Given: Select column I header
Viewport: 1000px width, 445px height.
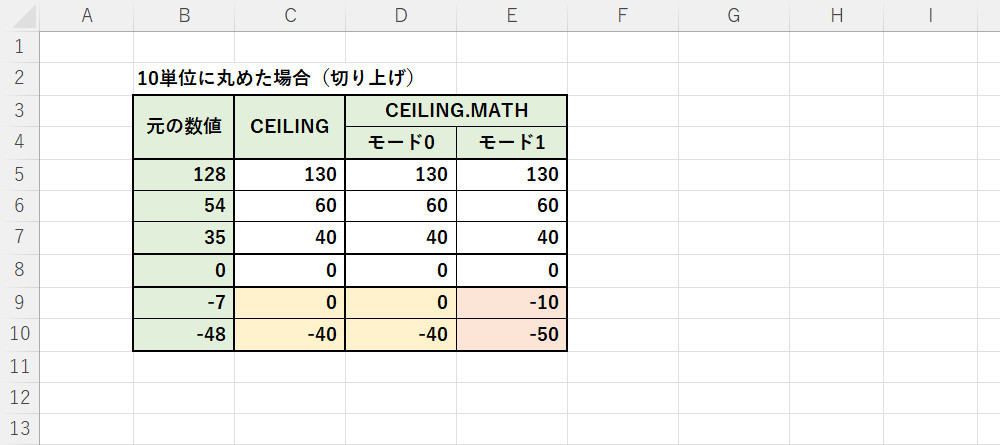Looking at the screenshot, I should click(930, 15).
